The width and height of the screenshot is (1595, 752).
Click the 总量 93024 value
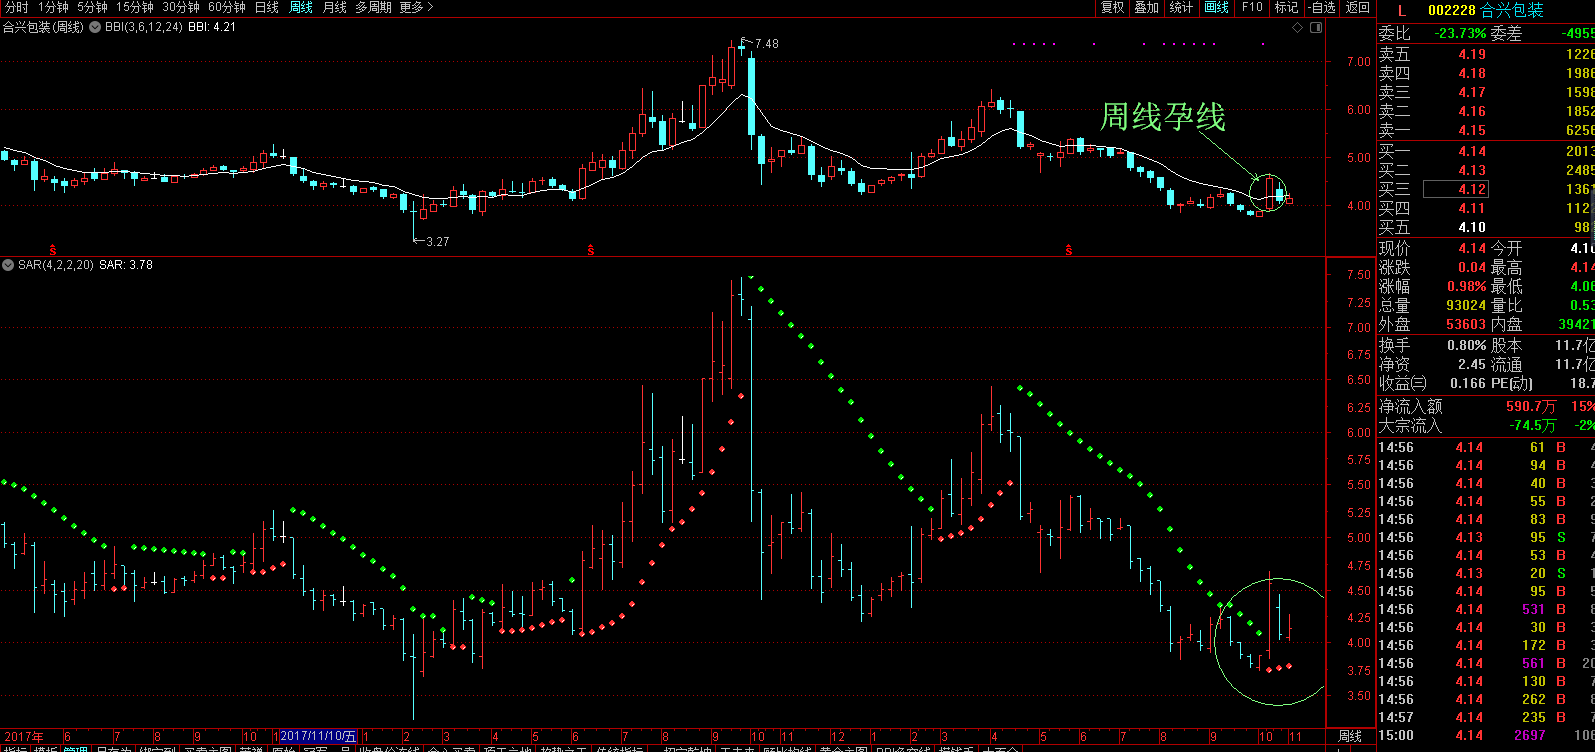(1467, 305)
